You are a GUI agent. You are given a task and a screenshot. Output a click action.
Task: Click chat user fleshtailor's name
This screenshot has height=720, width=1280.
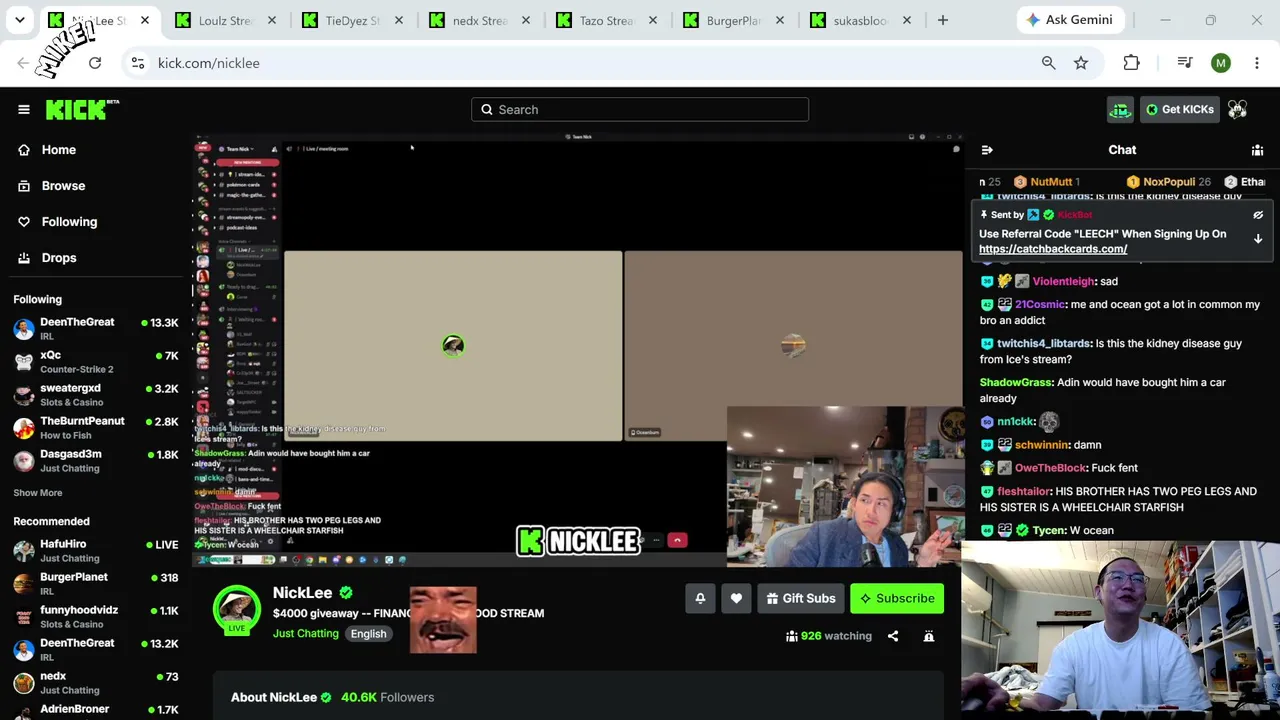click(x=1023, y=492)
